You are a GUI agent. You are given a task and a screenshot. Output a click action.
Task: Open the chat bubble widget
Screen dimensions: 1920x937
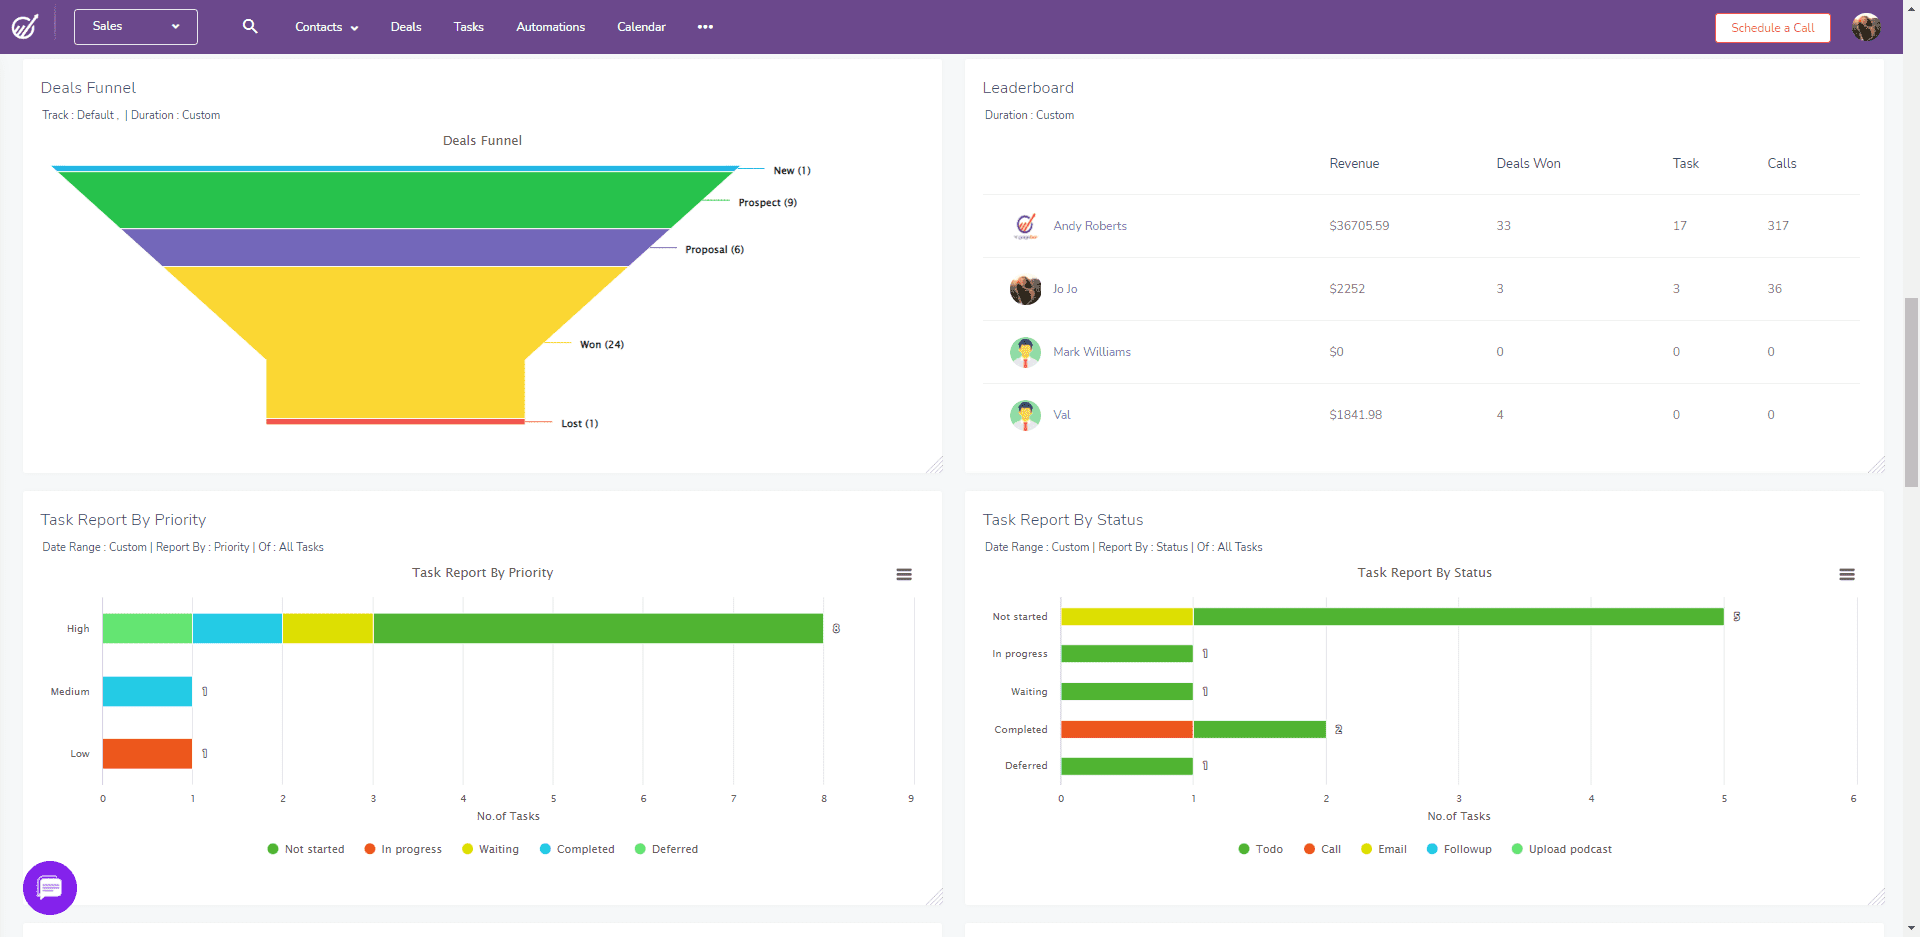(50, 887)
